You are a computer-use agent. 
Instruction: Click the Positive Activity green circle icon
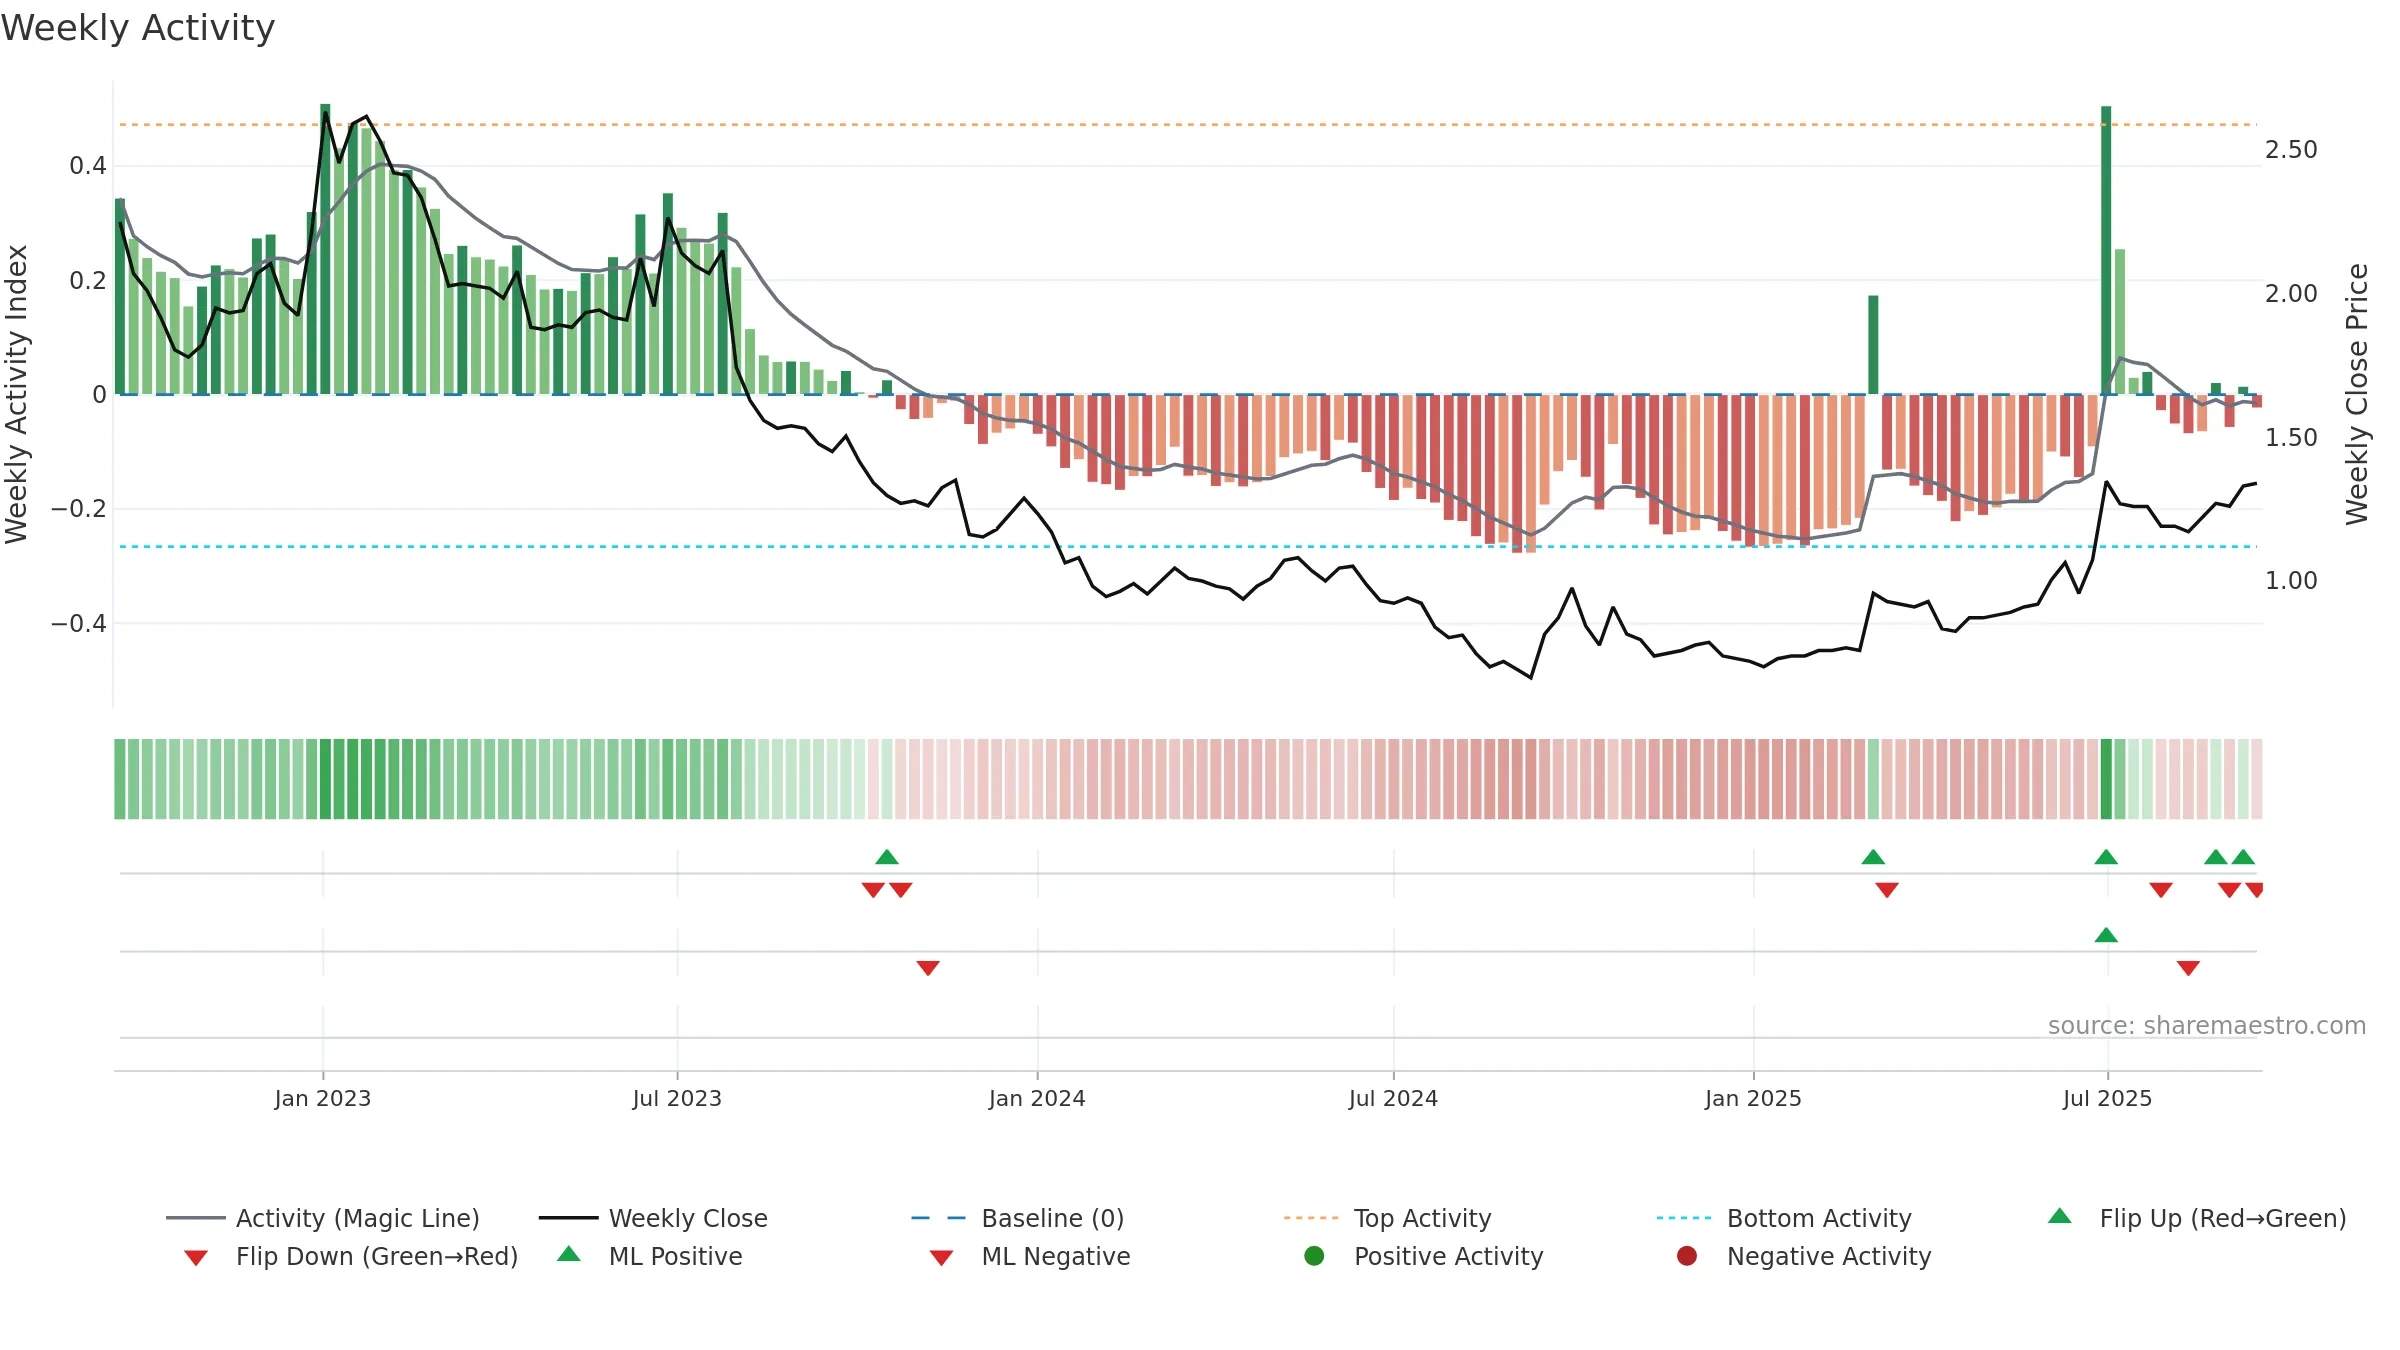[x=1314, y=1256]
